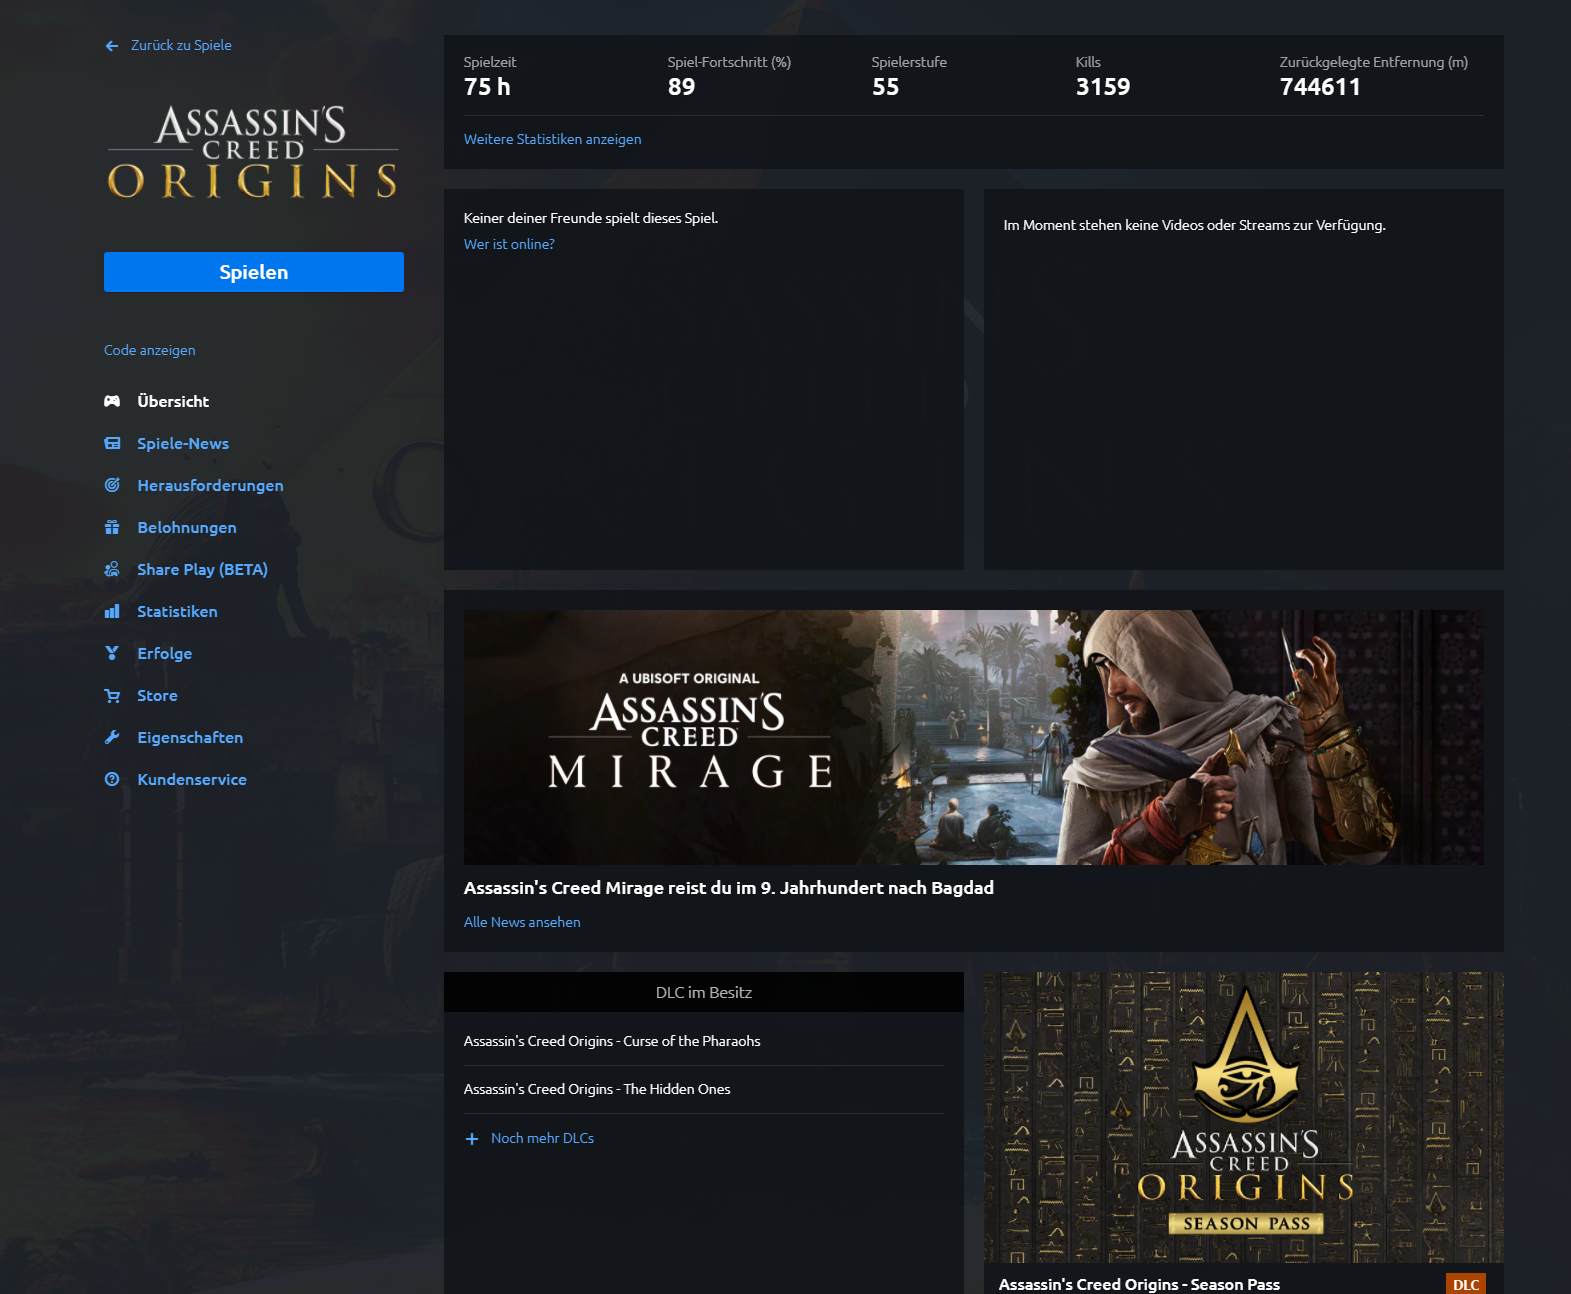The height and width of the screenshot is (1294, 1571).
Task: Click the gift icon next to Belohnungen
Action: click(x=112, y=527)
